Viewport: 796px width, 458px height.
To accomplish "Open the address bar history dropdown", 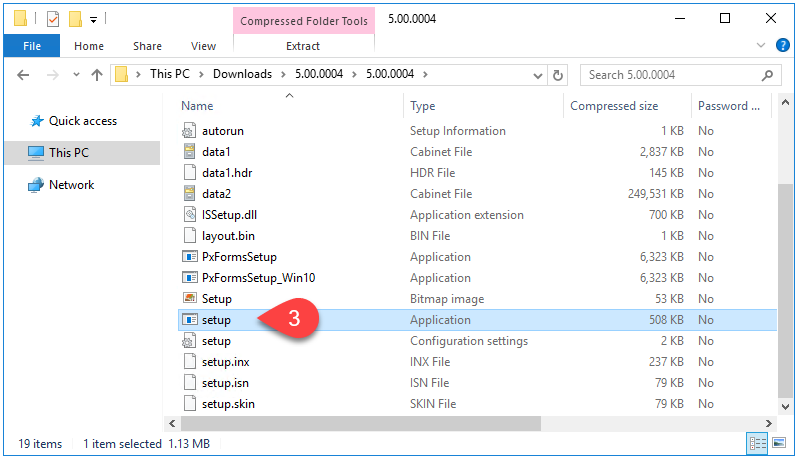I will pos(538,76).
